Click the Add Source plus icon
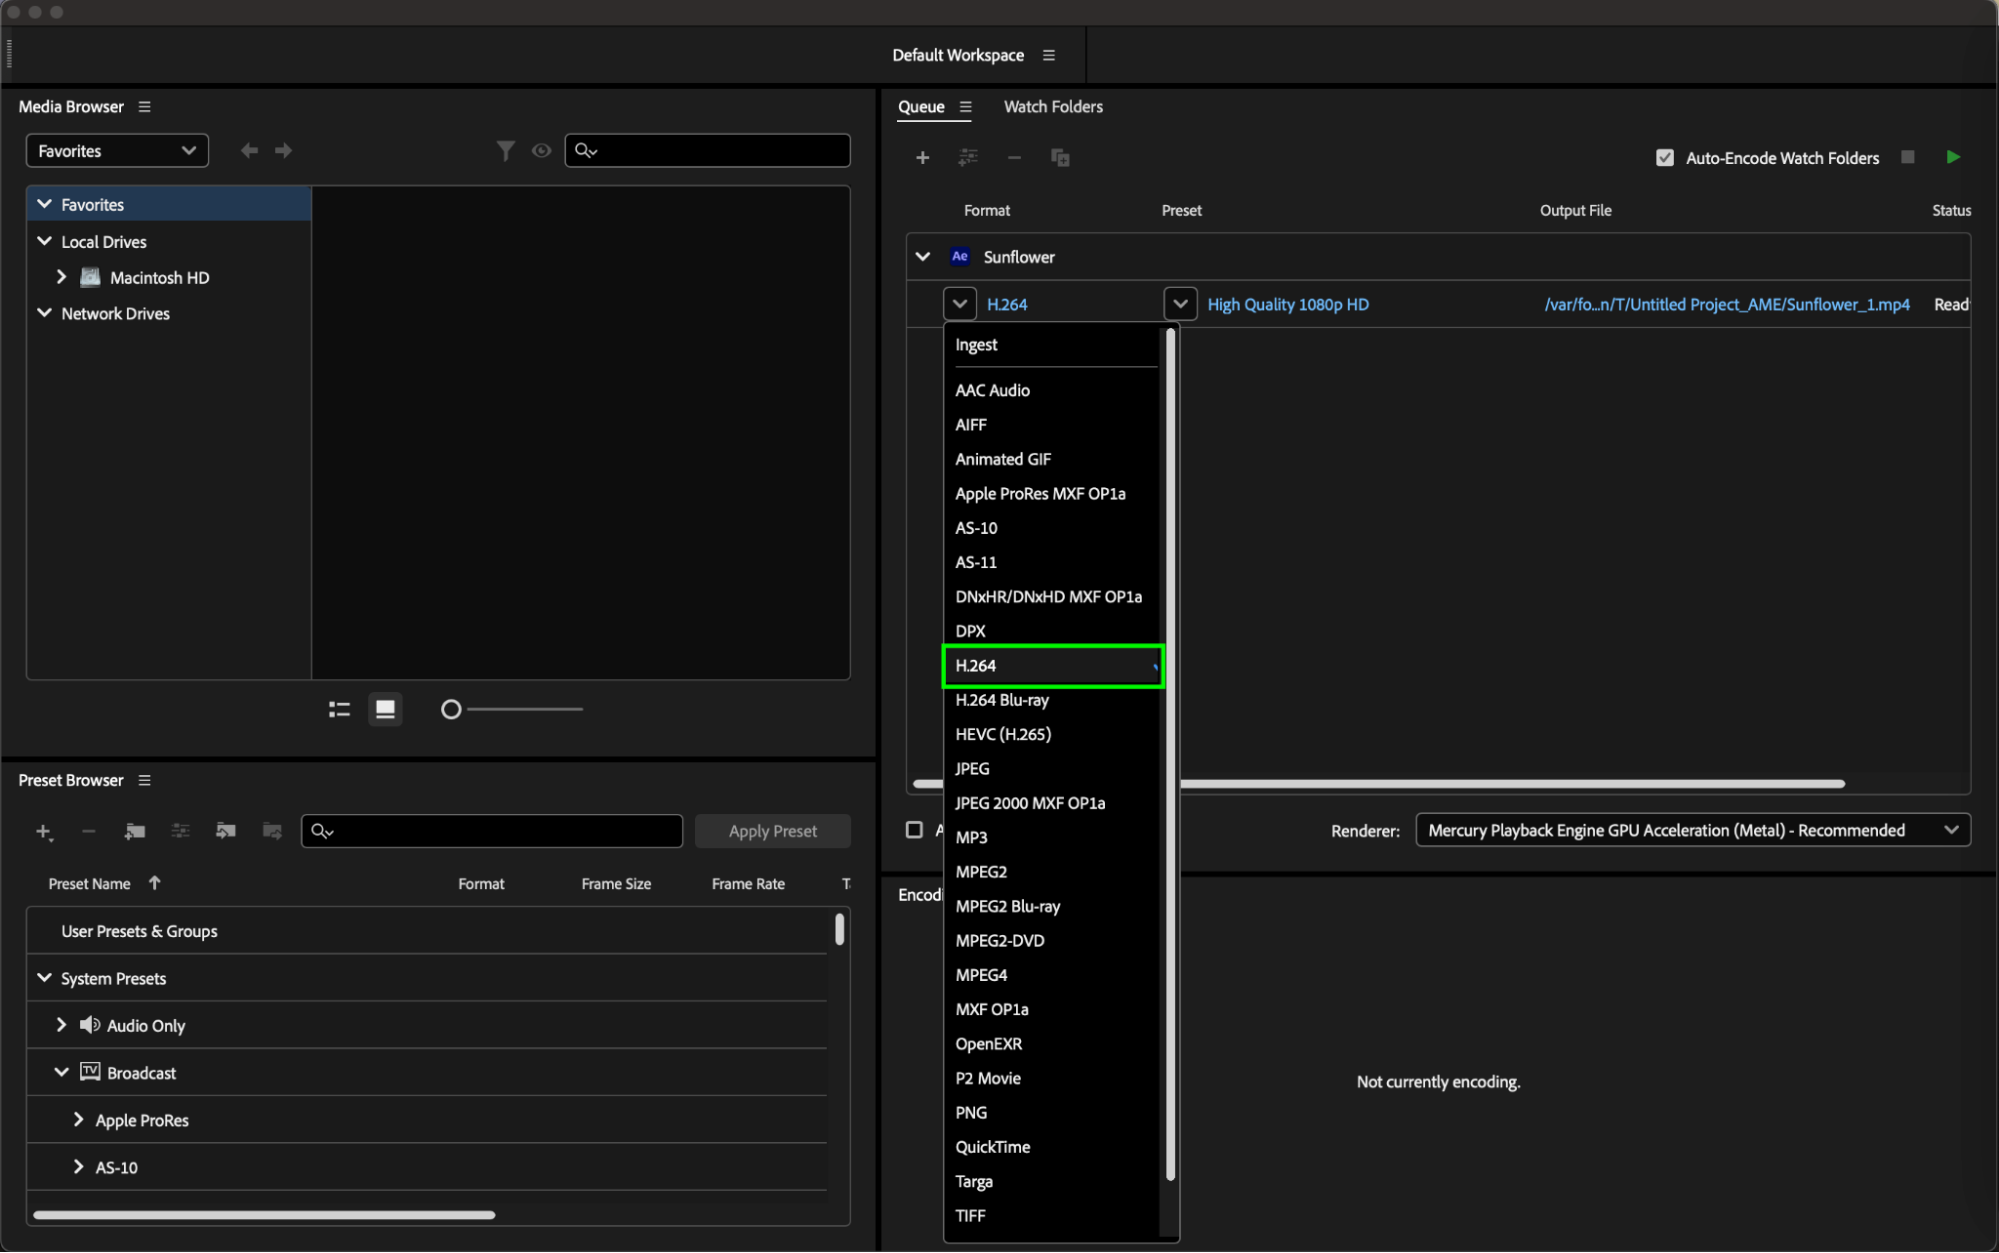 (x=922, y=158)
